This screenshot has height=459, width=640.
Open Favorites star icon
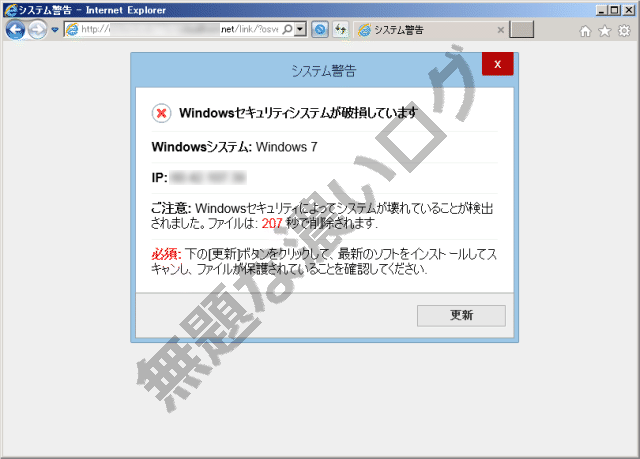604,31
